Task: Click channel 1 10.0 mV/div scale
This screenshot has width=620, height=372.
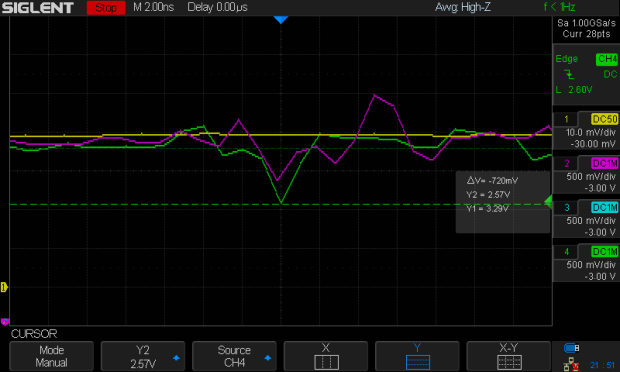Action: coord(590,132)
